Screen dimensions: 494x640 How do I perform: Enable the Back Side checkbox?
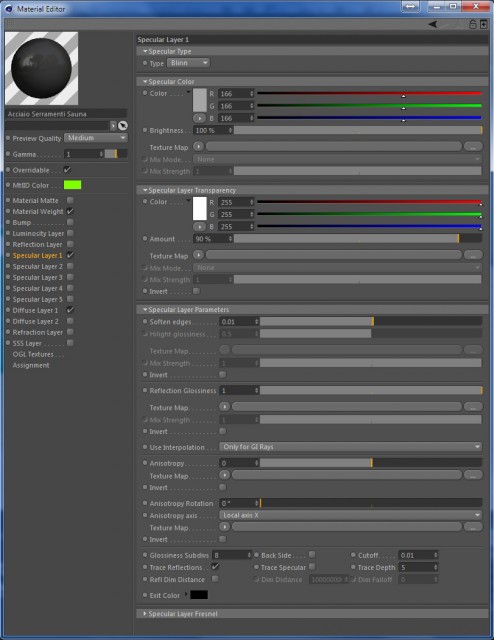click(312, 554)
